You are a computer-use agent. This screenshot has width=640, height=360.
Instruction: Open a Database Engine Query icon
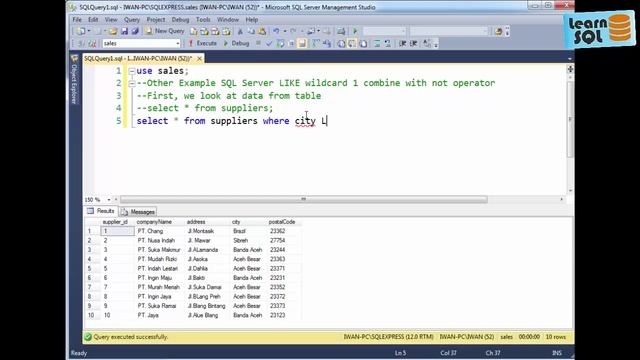pyautogui.click(x=193, y=31)
